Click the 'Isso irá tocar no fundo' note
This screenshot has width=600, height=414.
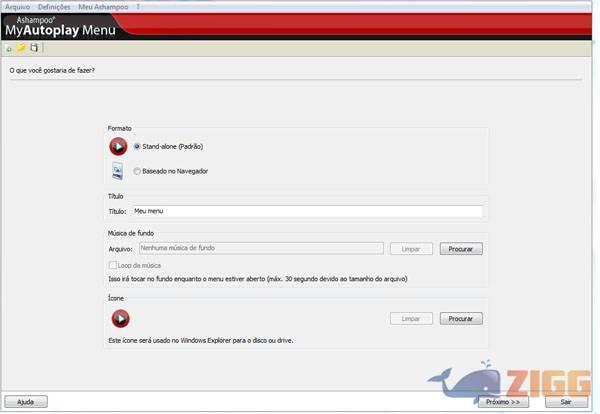[258, 279]
